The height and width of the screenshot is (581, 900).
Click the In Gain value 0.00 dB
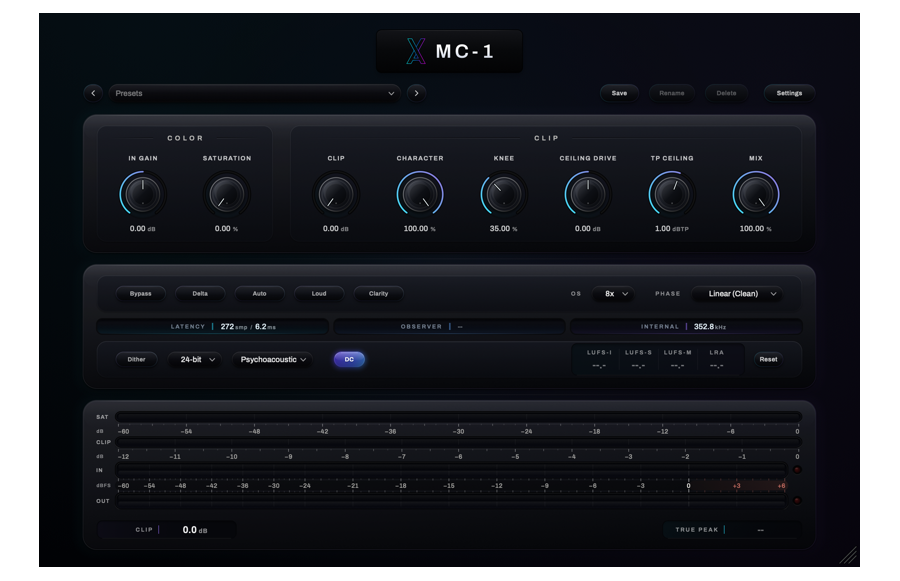[x=142, y=228]
